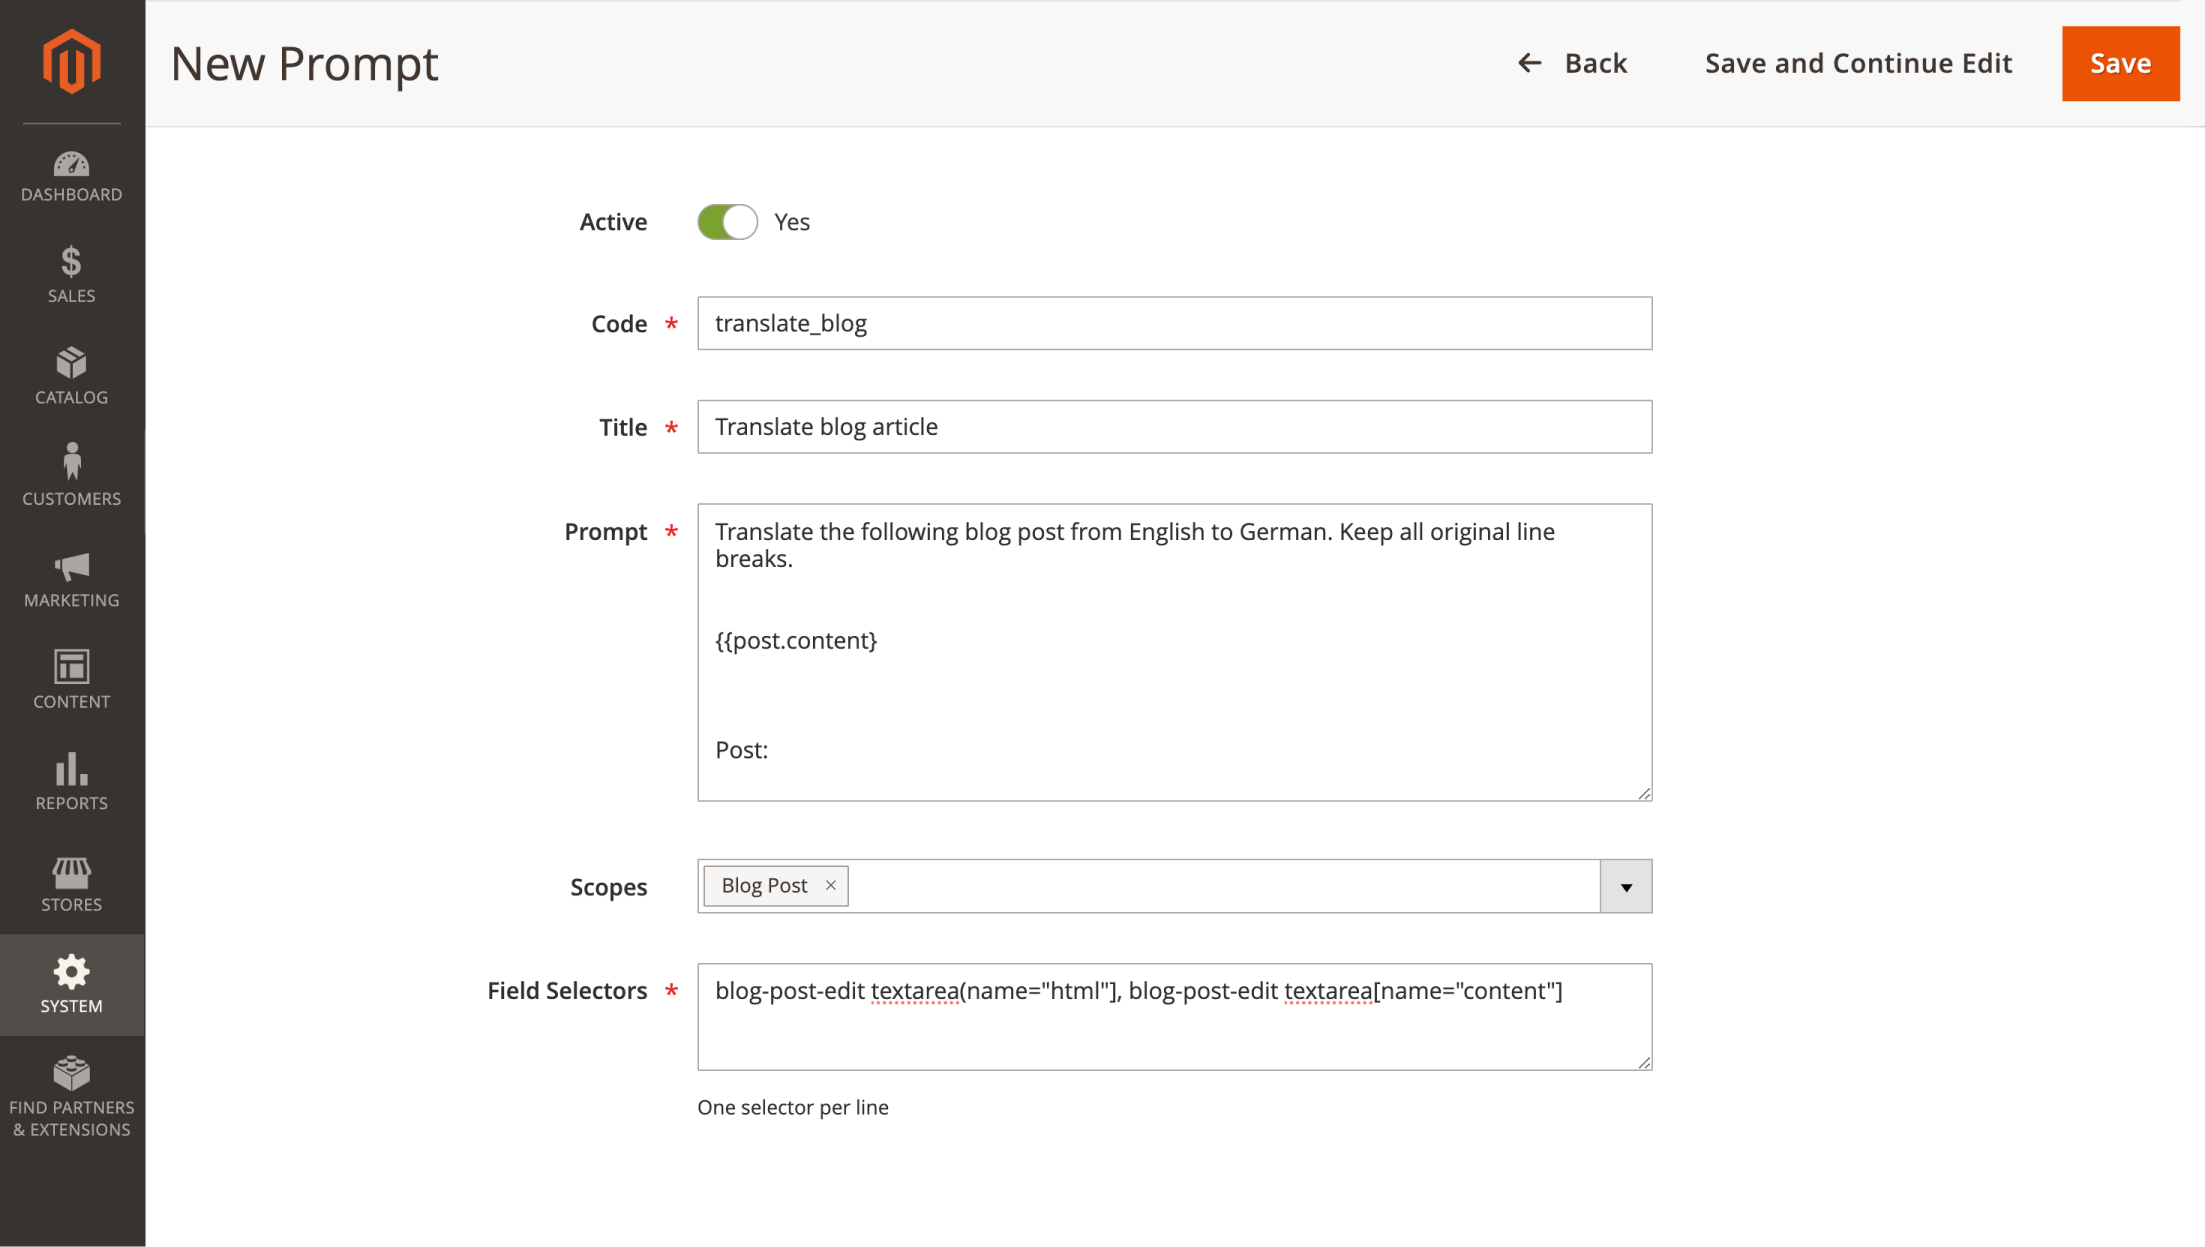This screenshot has width=2205, height=1247.
Task: Grab the Prompt textarea resize handle
Action: [1643, 792]
